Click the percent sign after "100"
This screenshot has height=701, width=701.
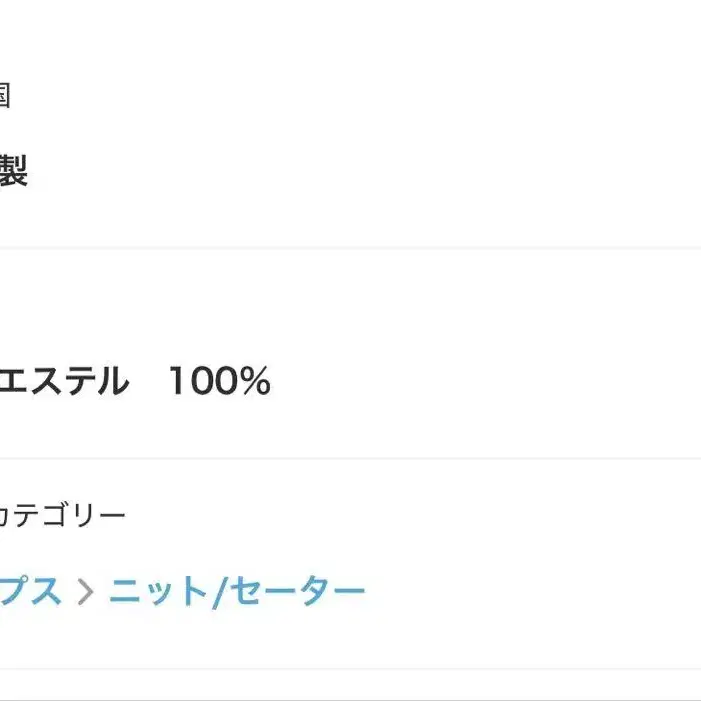pyautogui.click(x=255, y=381)
